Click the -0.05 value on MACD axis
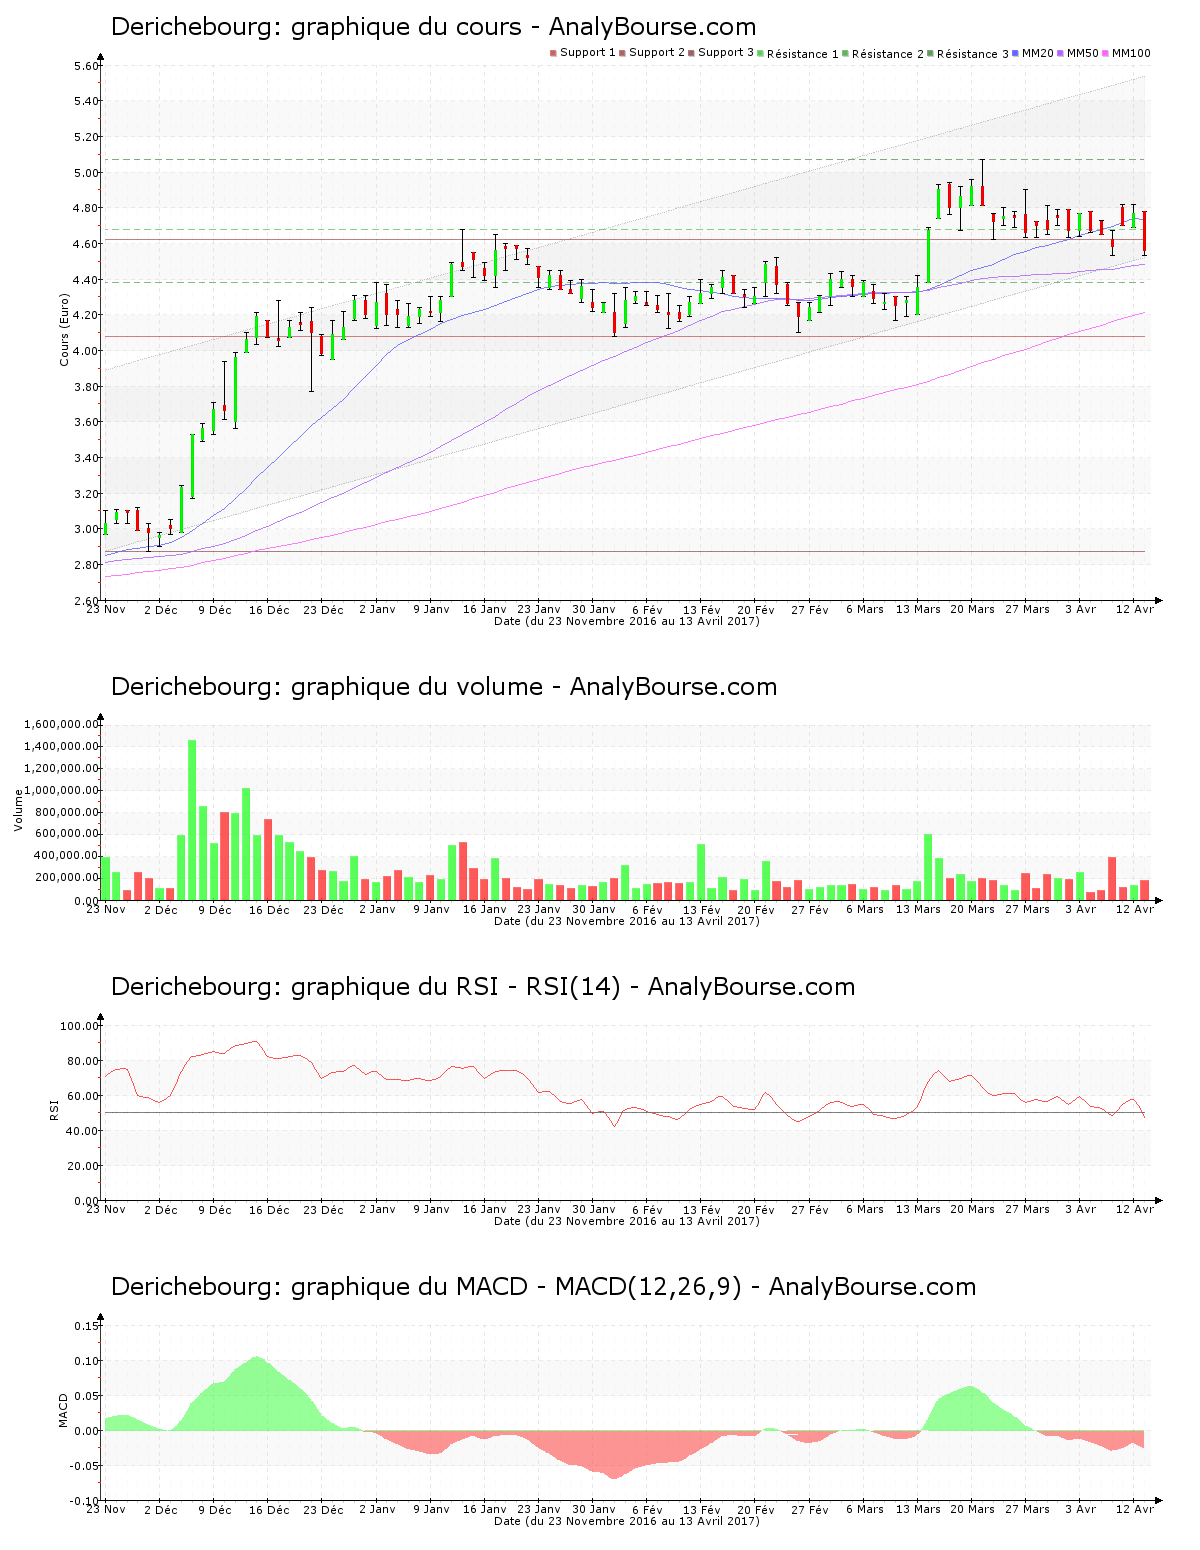Image resolution: width=1200 pixels, height=1550 pixels. 85,1466
